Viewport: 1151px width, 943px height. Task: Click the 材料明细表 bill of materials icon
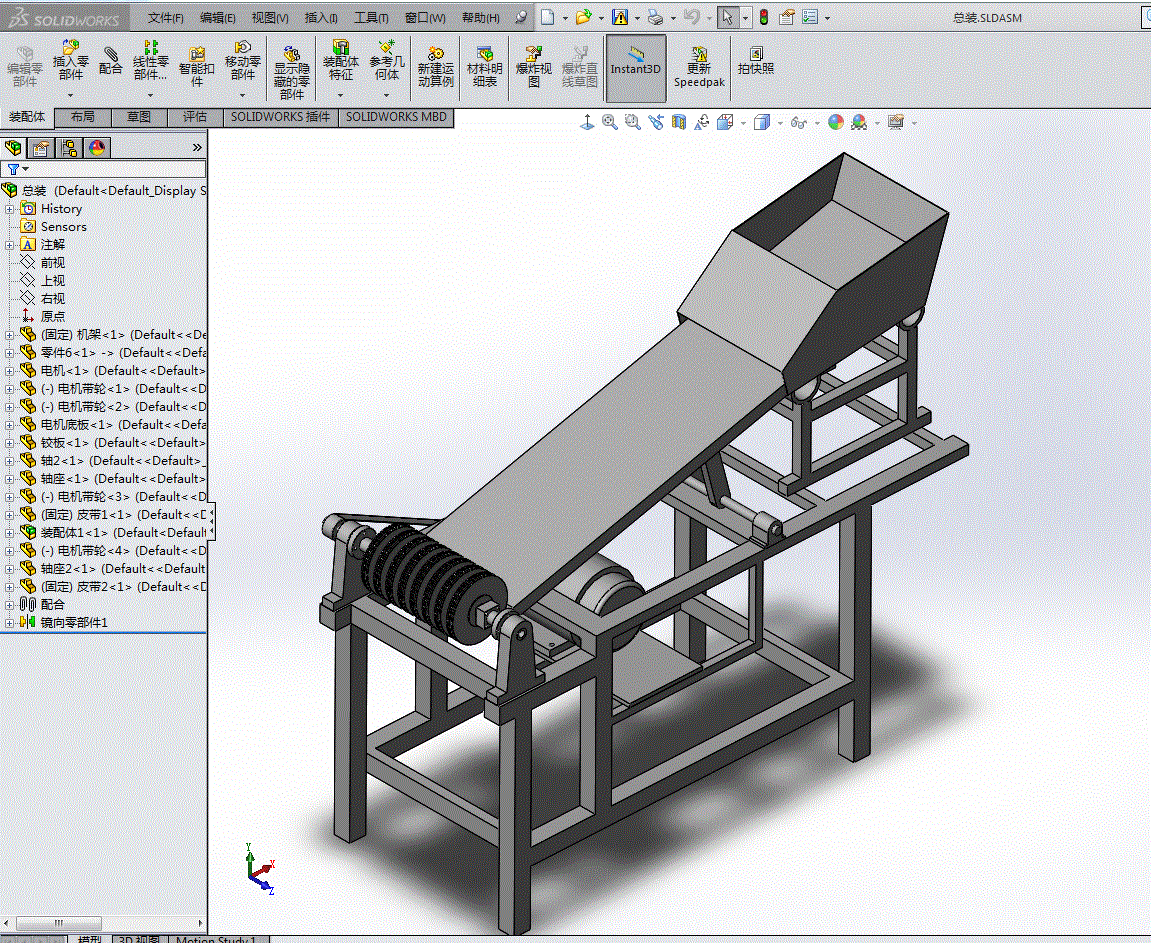(x=484, y=66)
